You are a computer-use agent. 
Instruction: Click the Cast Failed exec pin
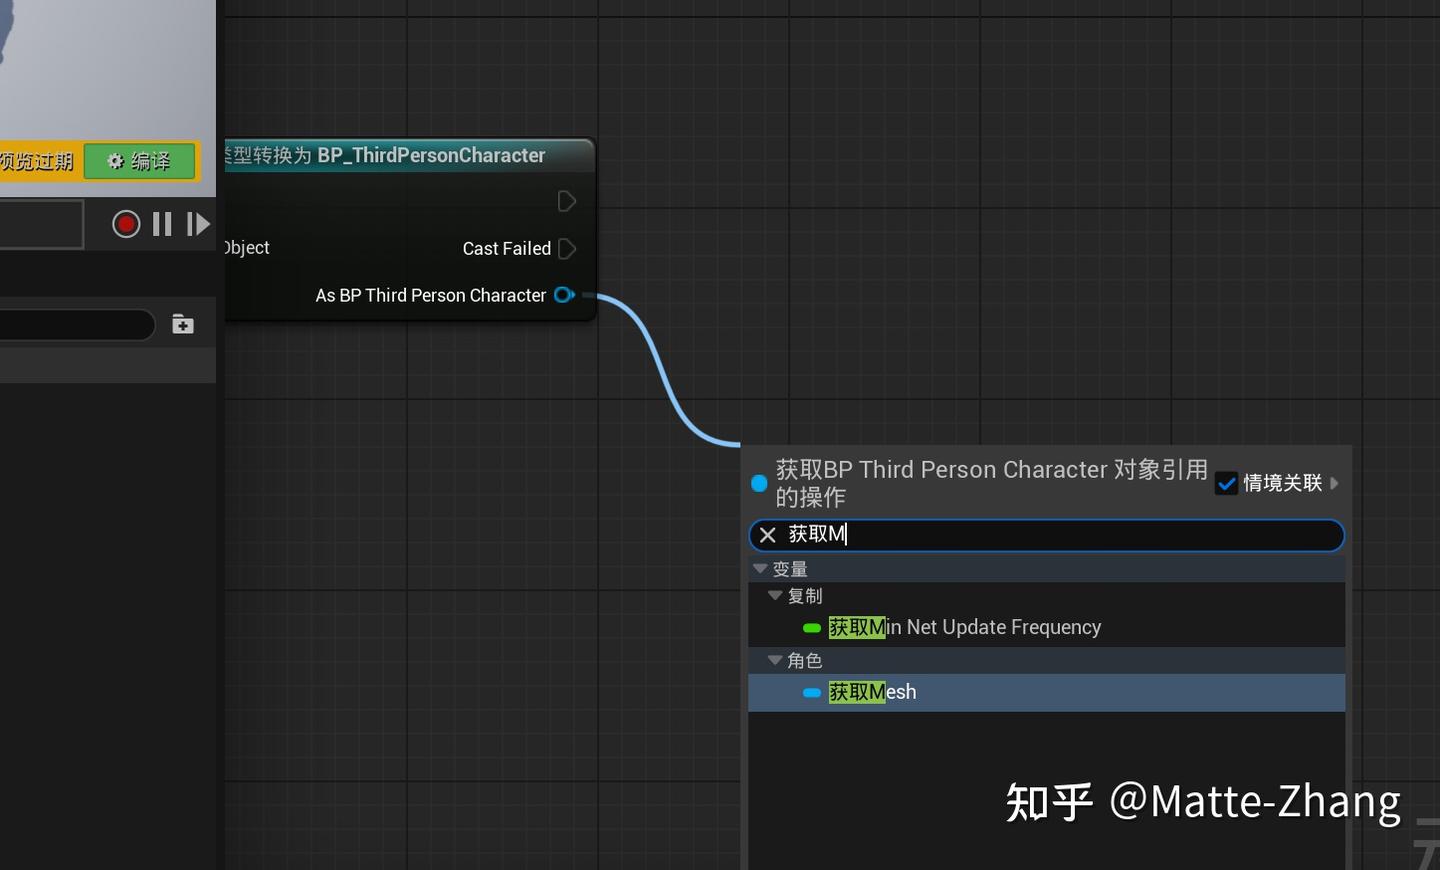(x=566, y=249)
